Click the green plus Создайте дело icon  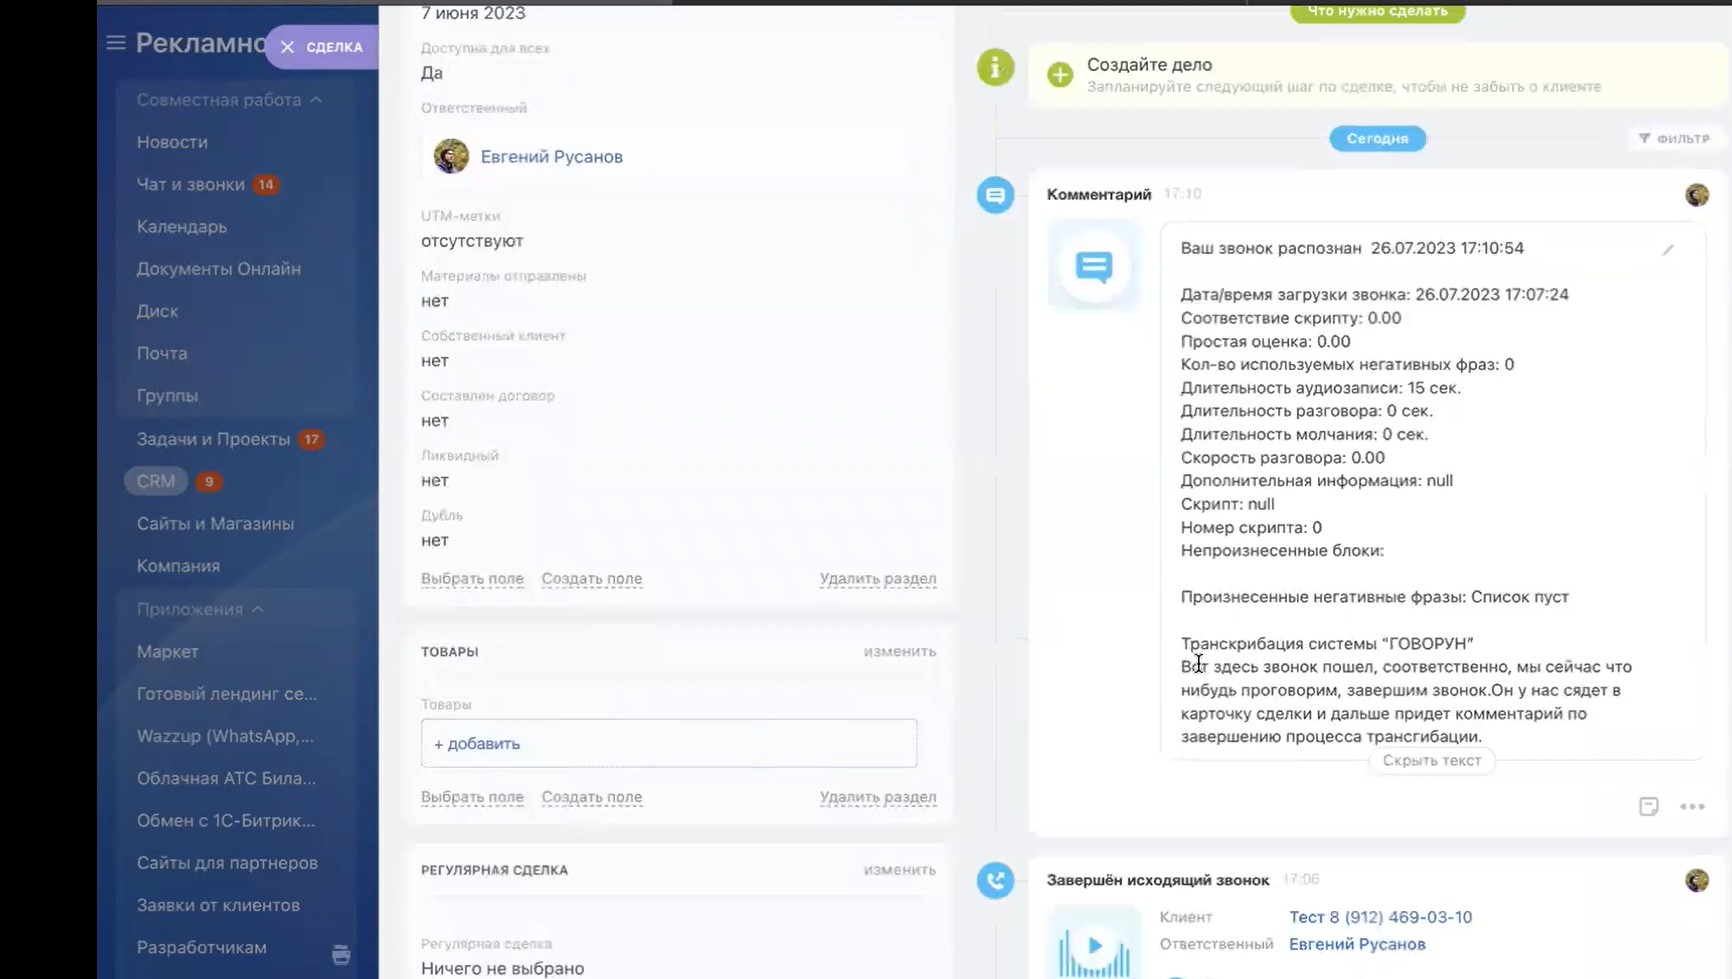pyautogui.click(x=1060, y=74)
